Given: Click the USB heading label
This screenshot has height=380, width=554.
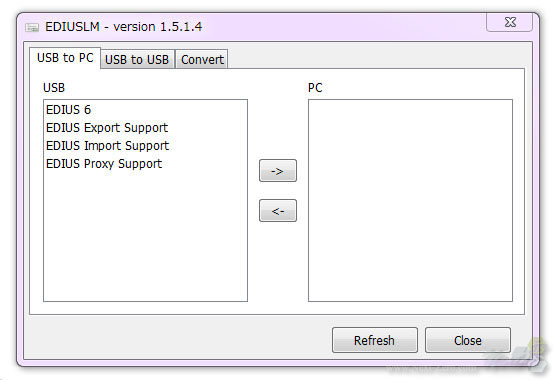Looking at the screenshot, I should (x=54, y=88).
